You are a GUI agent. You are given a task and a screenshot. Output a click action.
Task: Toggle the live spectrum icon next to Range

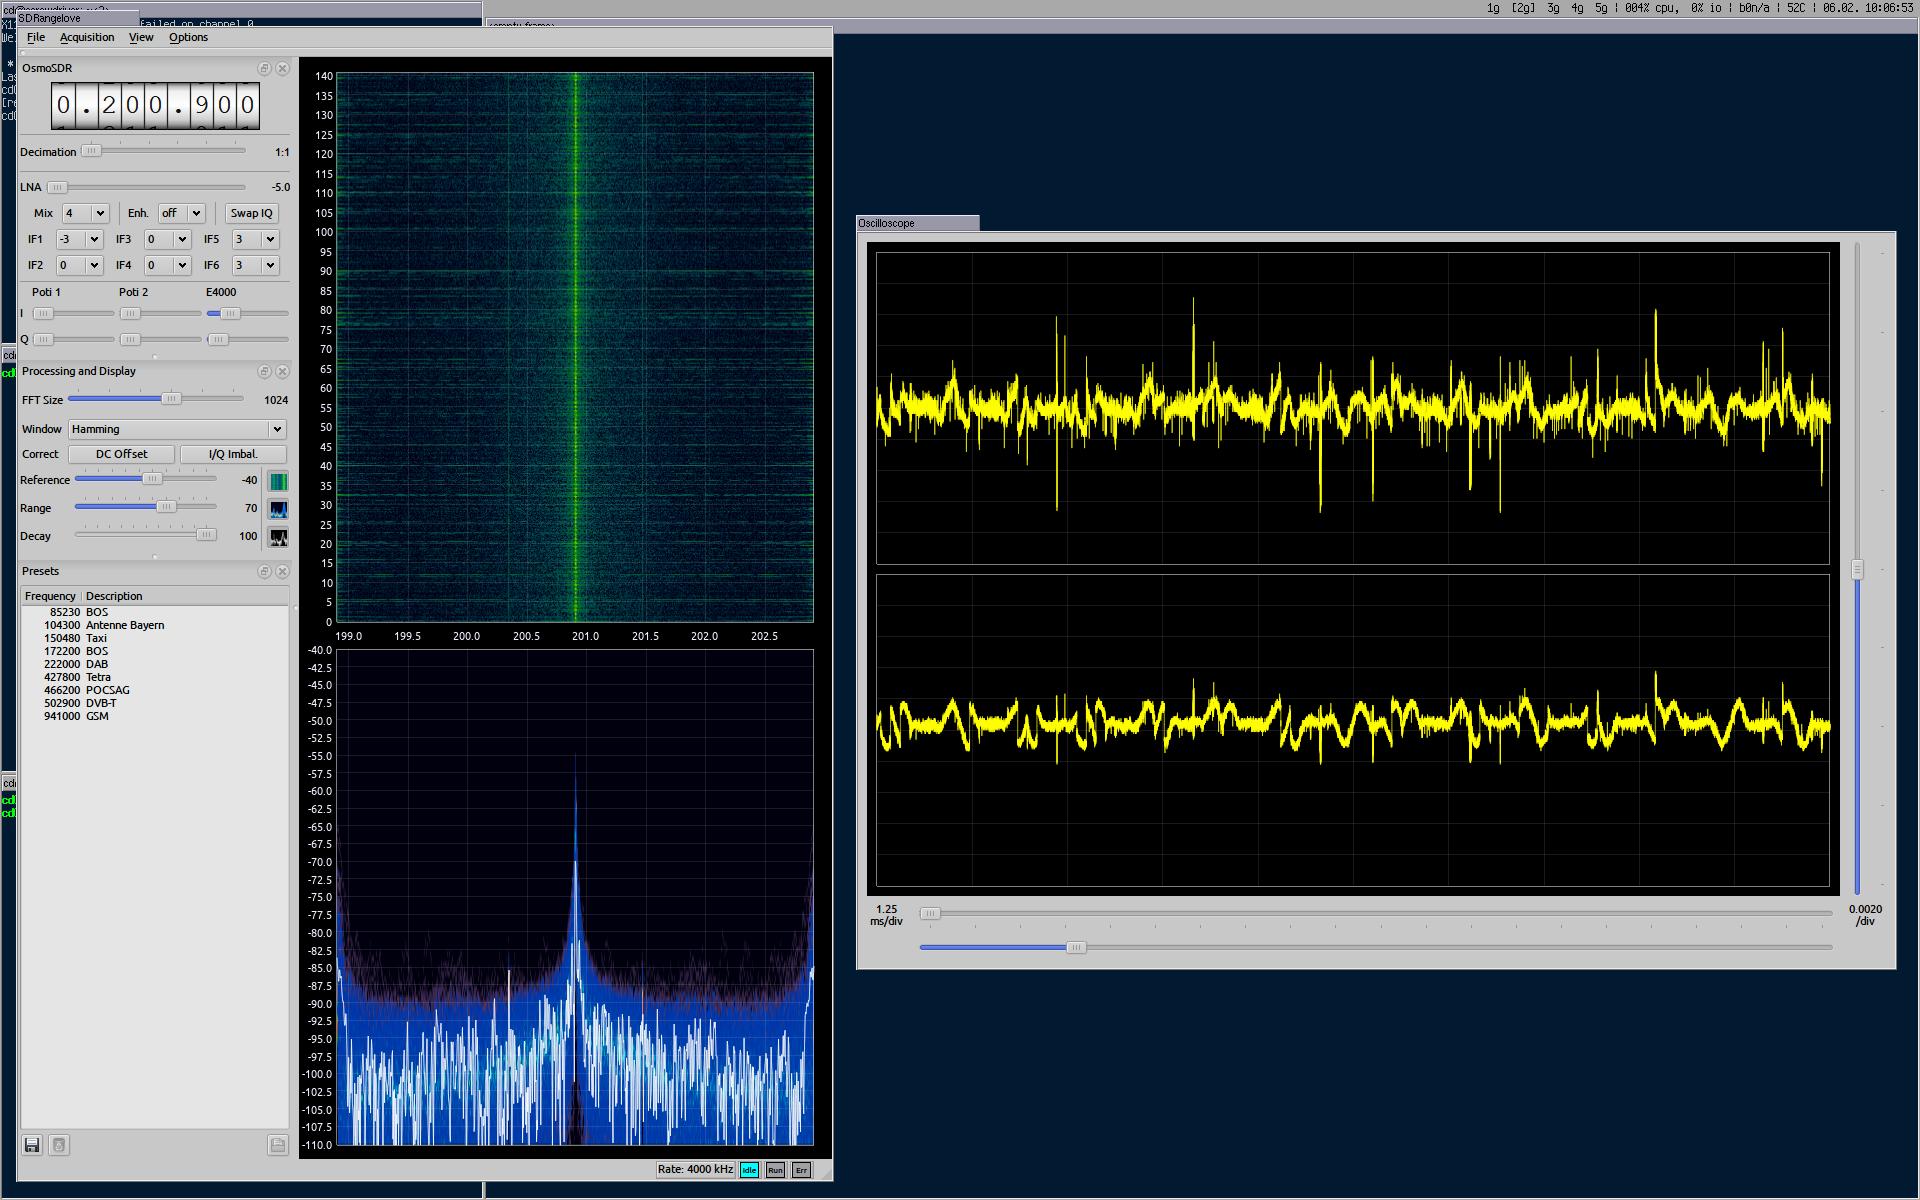[x=278, y=509]
